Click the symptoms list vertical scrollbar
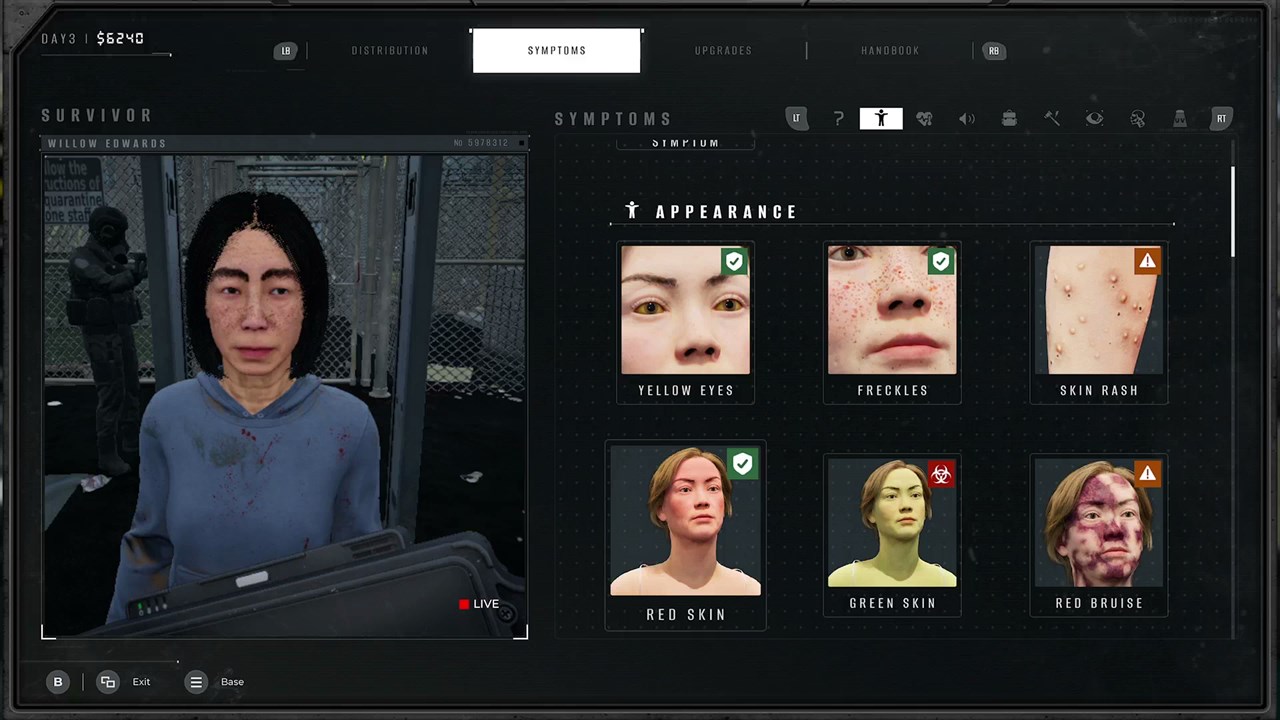The height and width of the screenshot is (720, 1280). 1233,210
